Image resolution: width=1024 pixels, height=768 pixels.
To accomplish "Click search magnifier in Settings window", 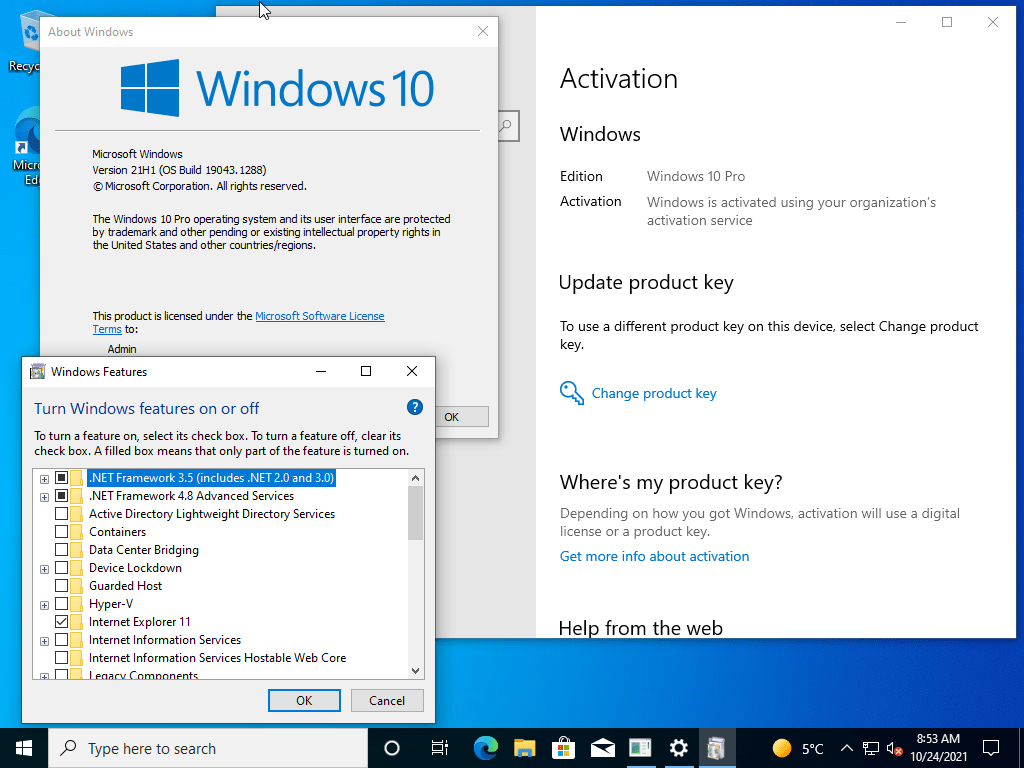I will pyautogui.click(x=505, y=125).
